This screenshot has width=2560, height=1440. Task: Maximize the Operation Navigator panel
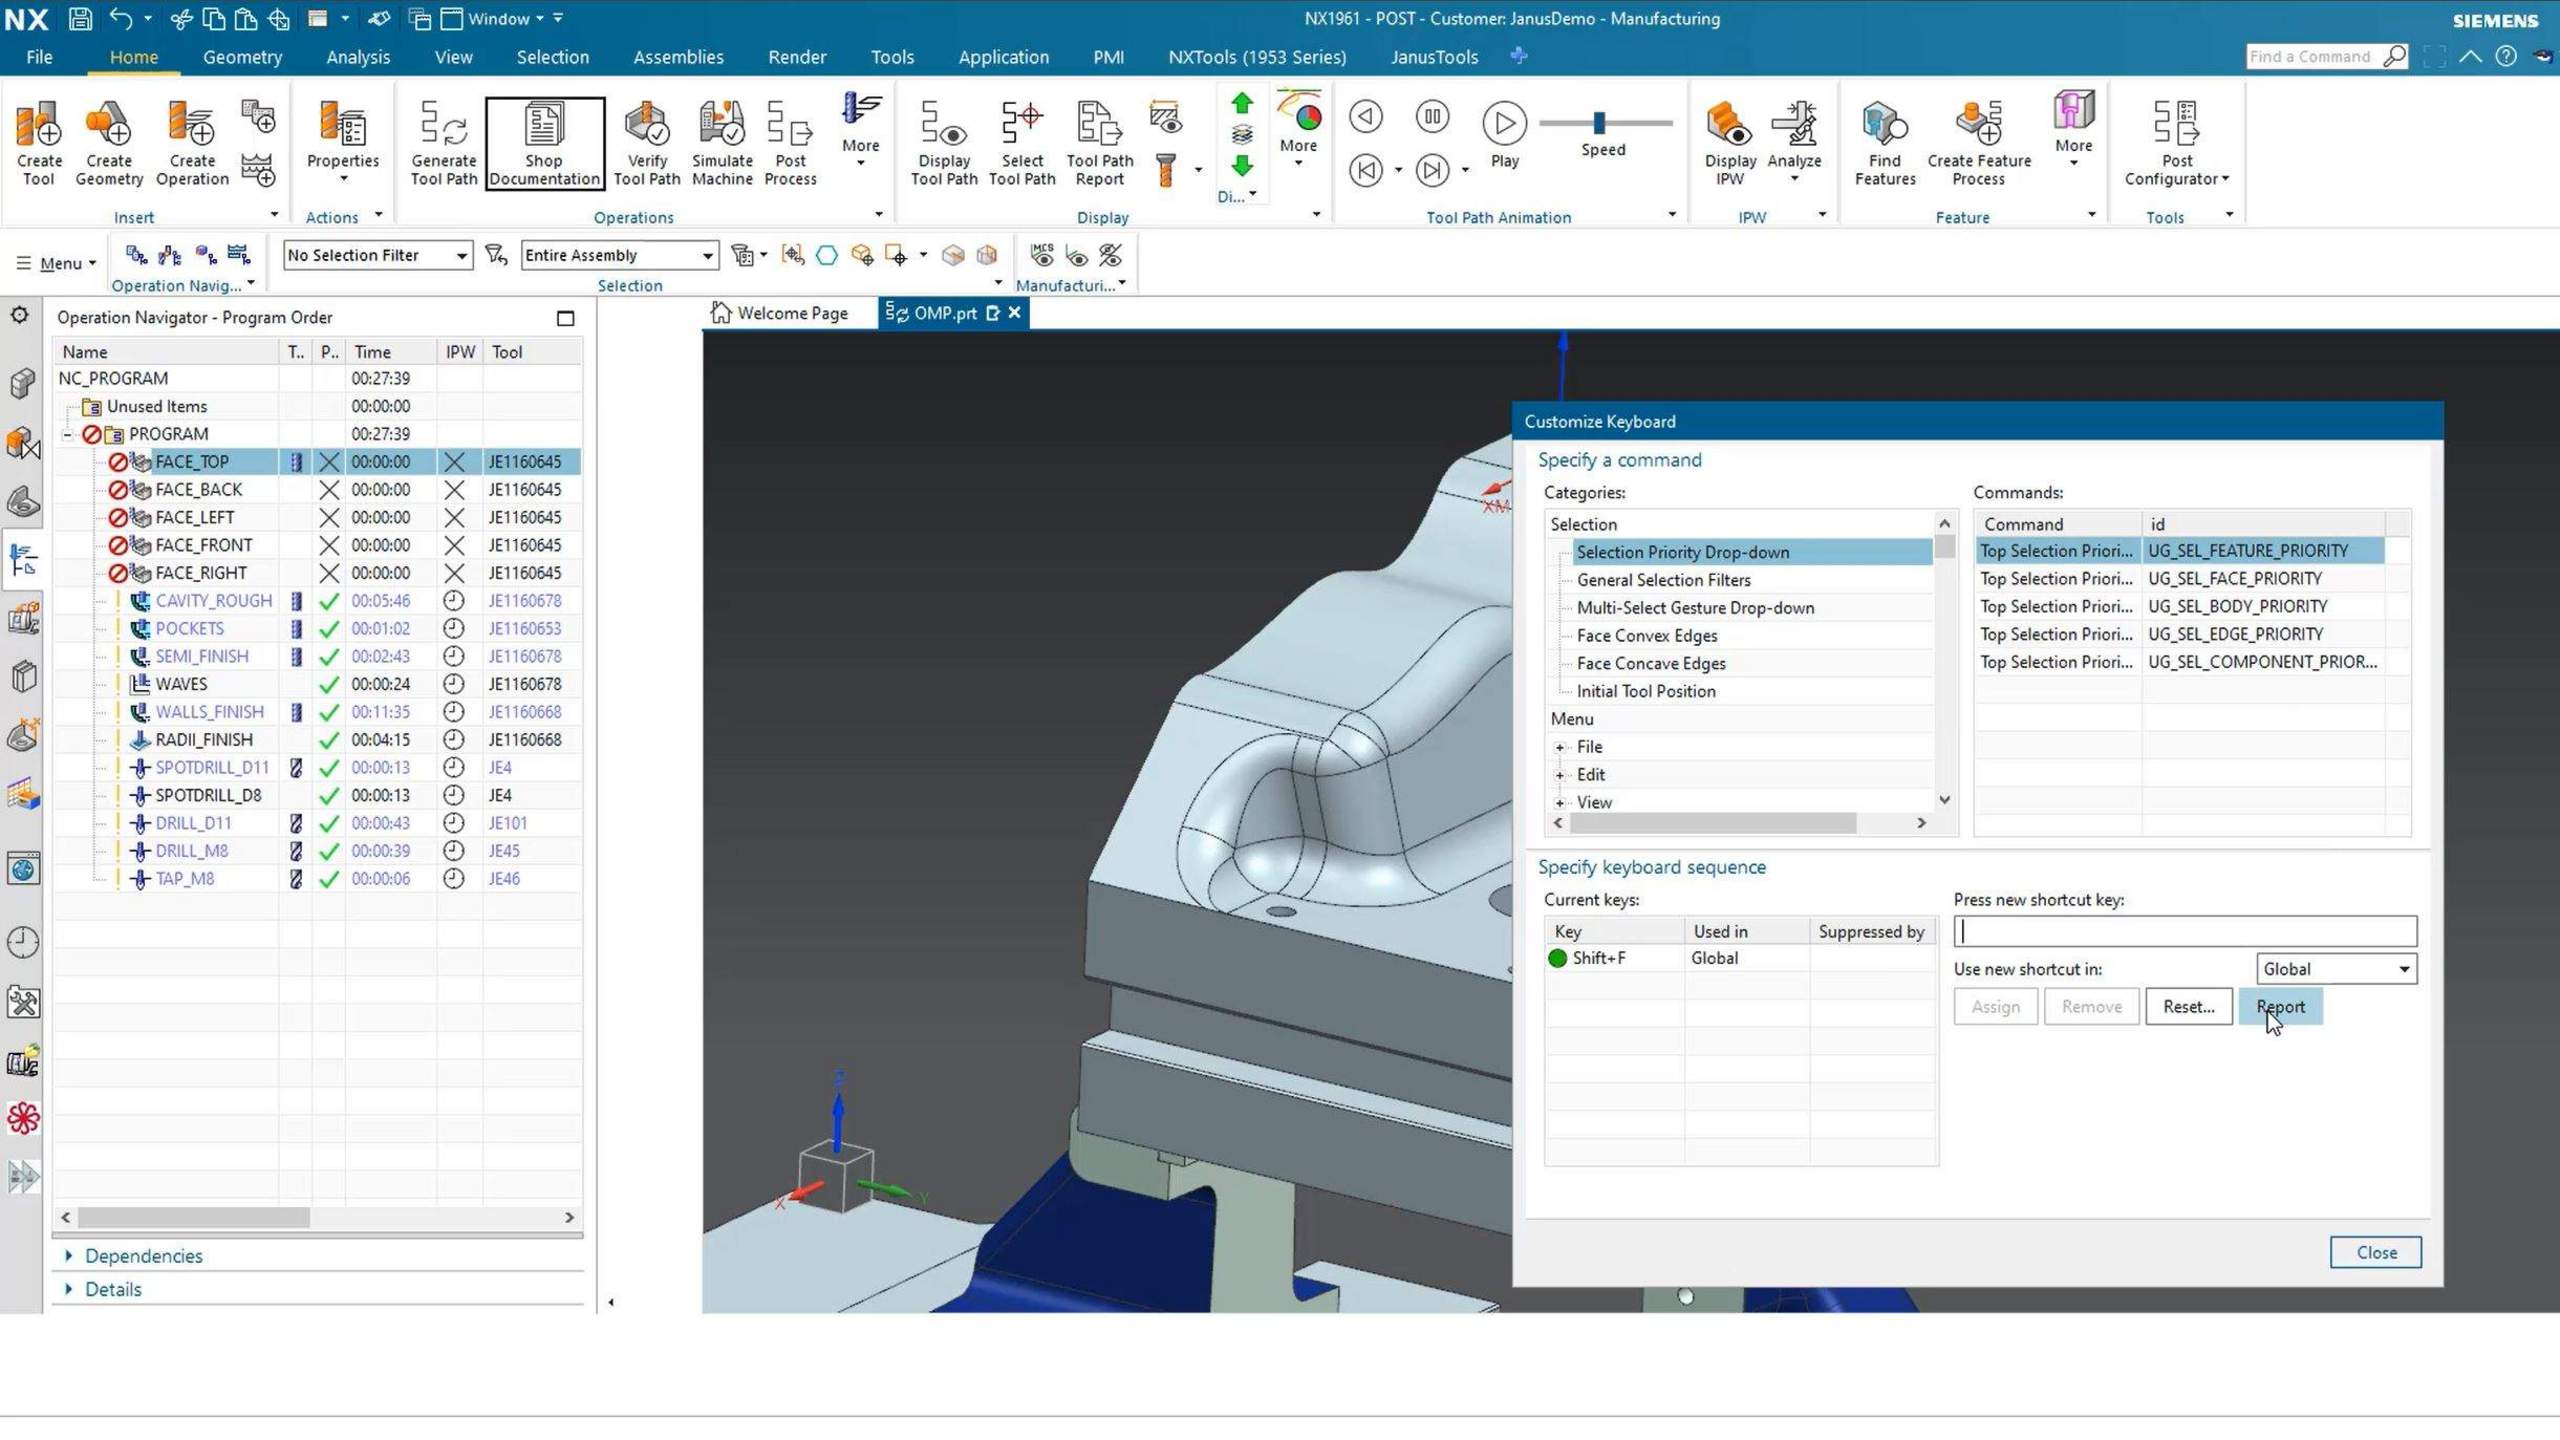pos(565,318)
